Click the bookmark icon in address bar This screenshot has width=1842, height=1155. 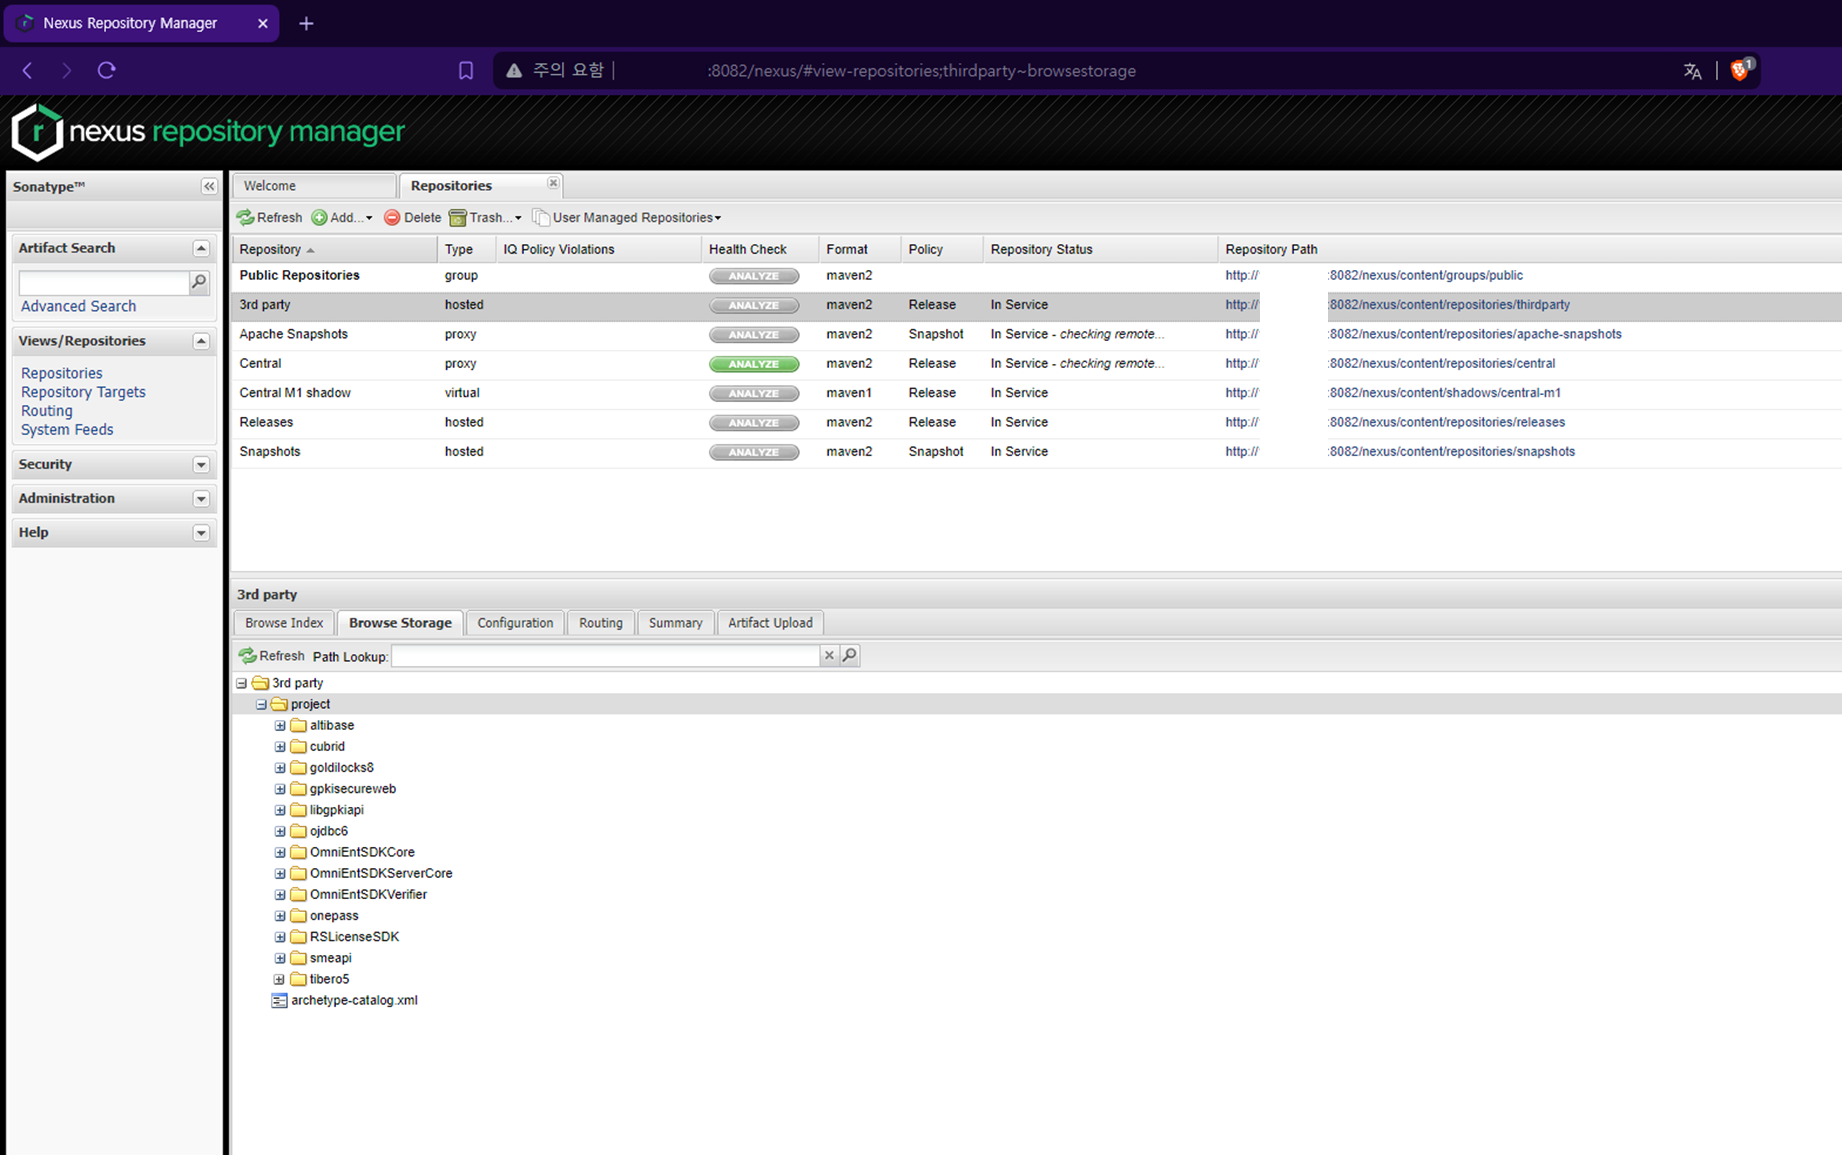tap(466, 70)
